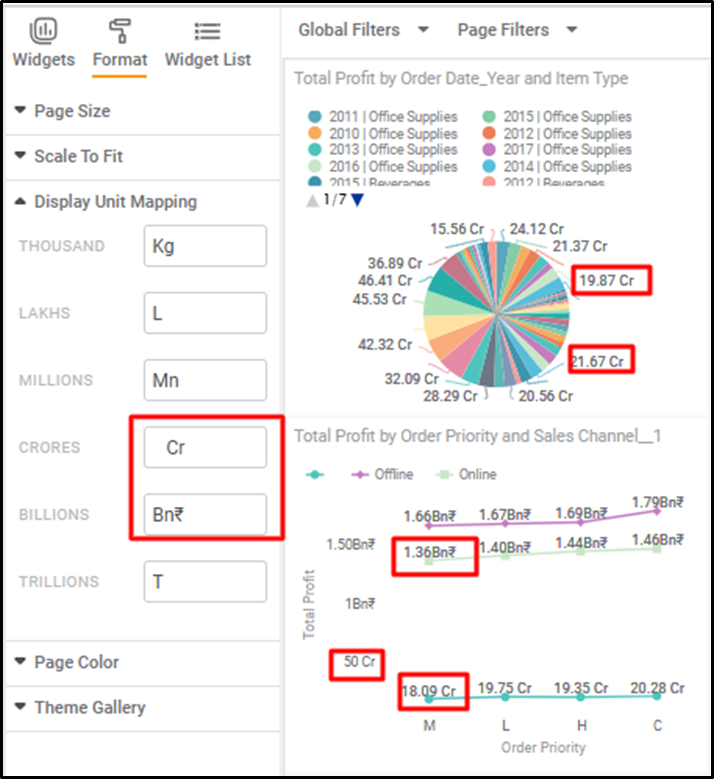Toggle the Offline series legend
714x779 pixels.
tap(382, 474)
